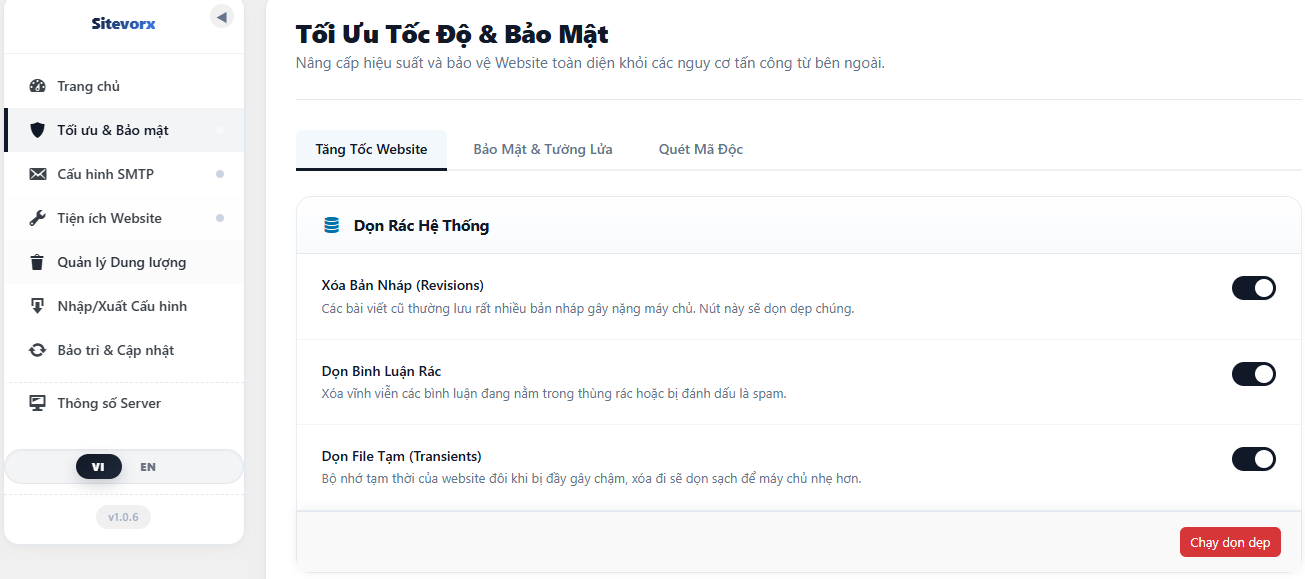
Task: Click the refresh icon for Bảo trì & Cập nhật
Action: click(x=38, y=350)
